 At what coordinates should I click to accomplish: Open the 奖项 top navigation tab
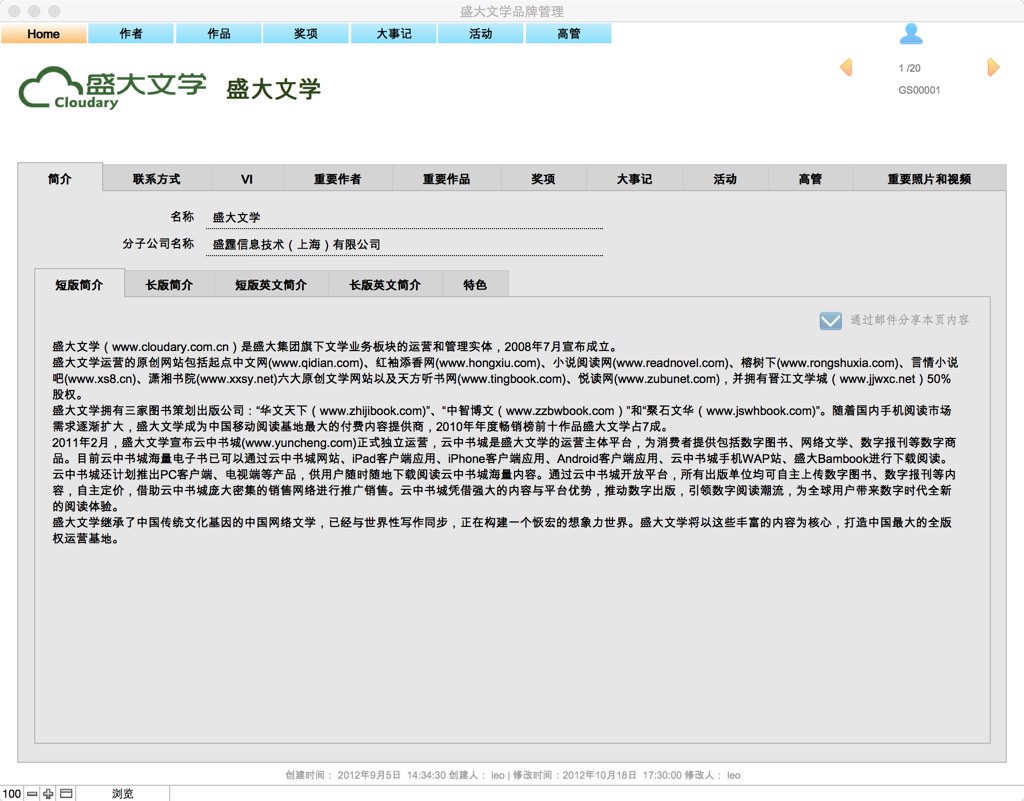click(306, 34)
